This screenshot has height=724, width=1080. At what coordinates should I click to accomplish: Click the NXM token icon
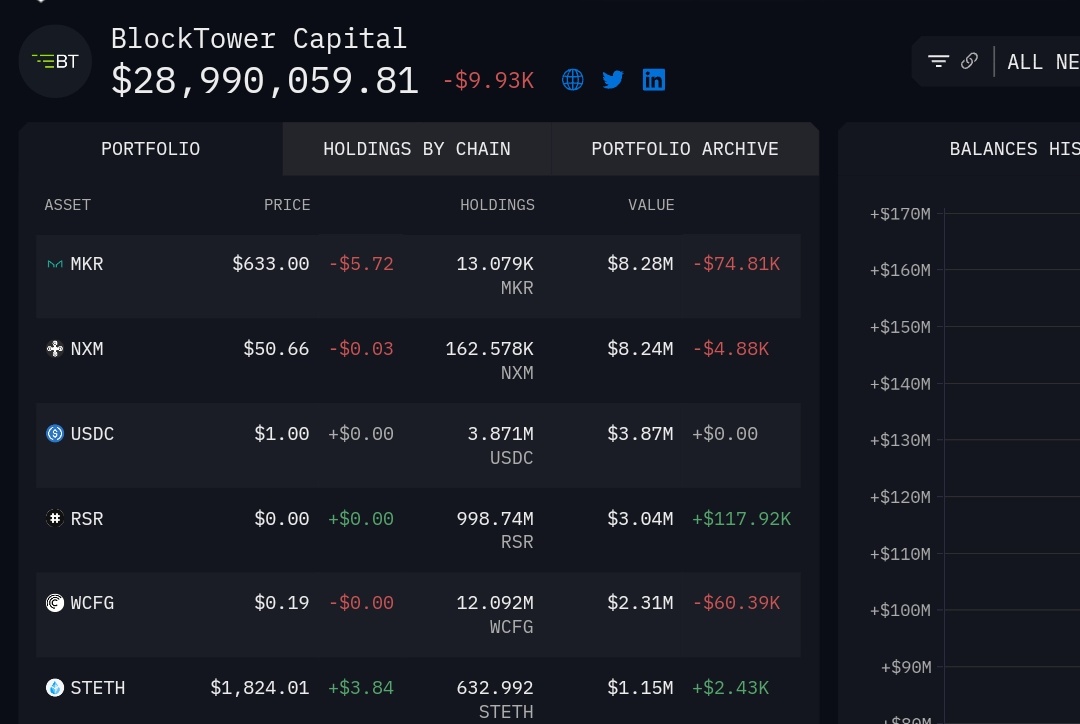[x=54, y=349]
